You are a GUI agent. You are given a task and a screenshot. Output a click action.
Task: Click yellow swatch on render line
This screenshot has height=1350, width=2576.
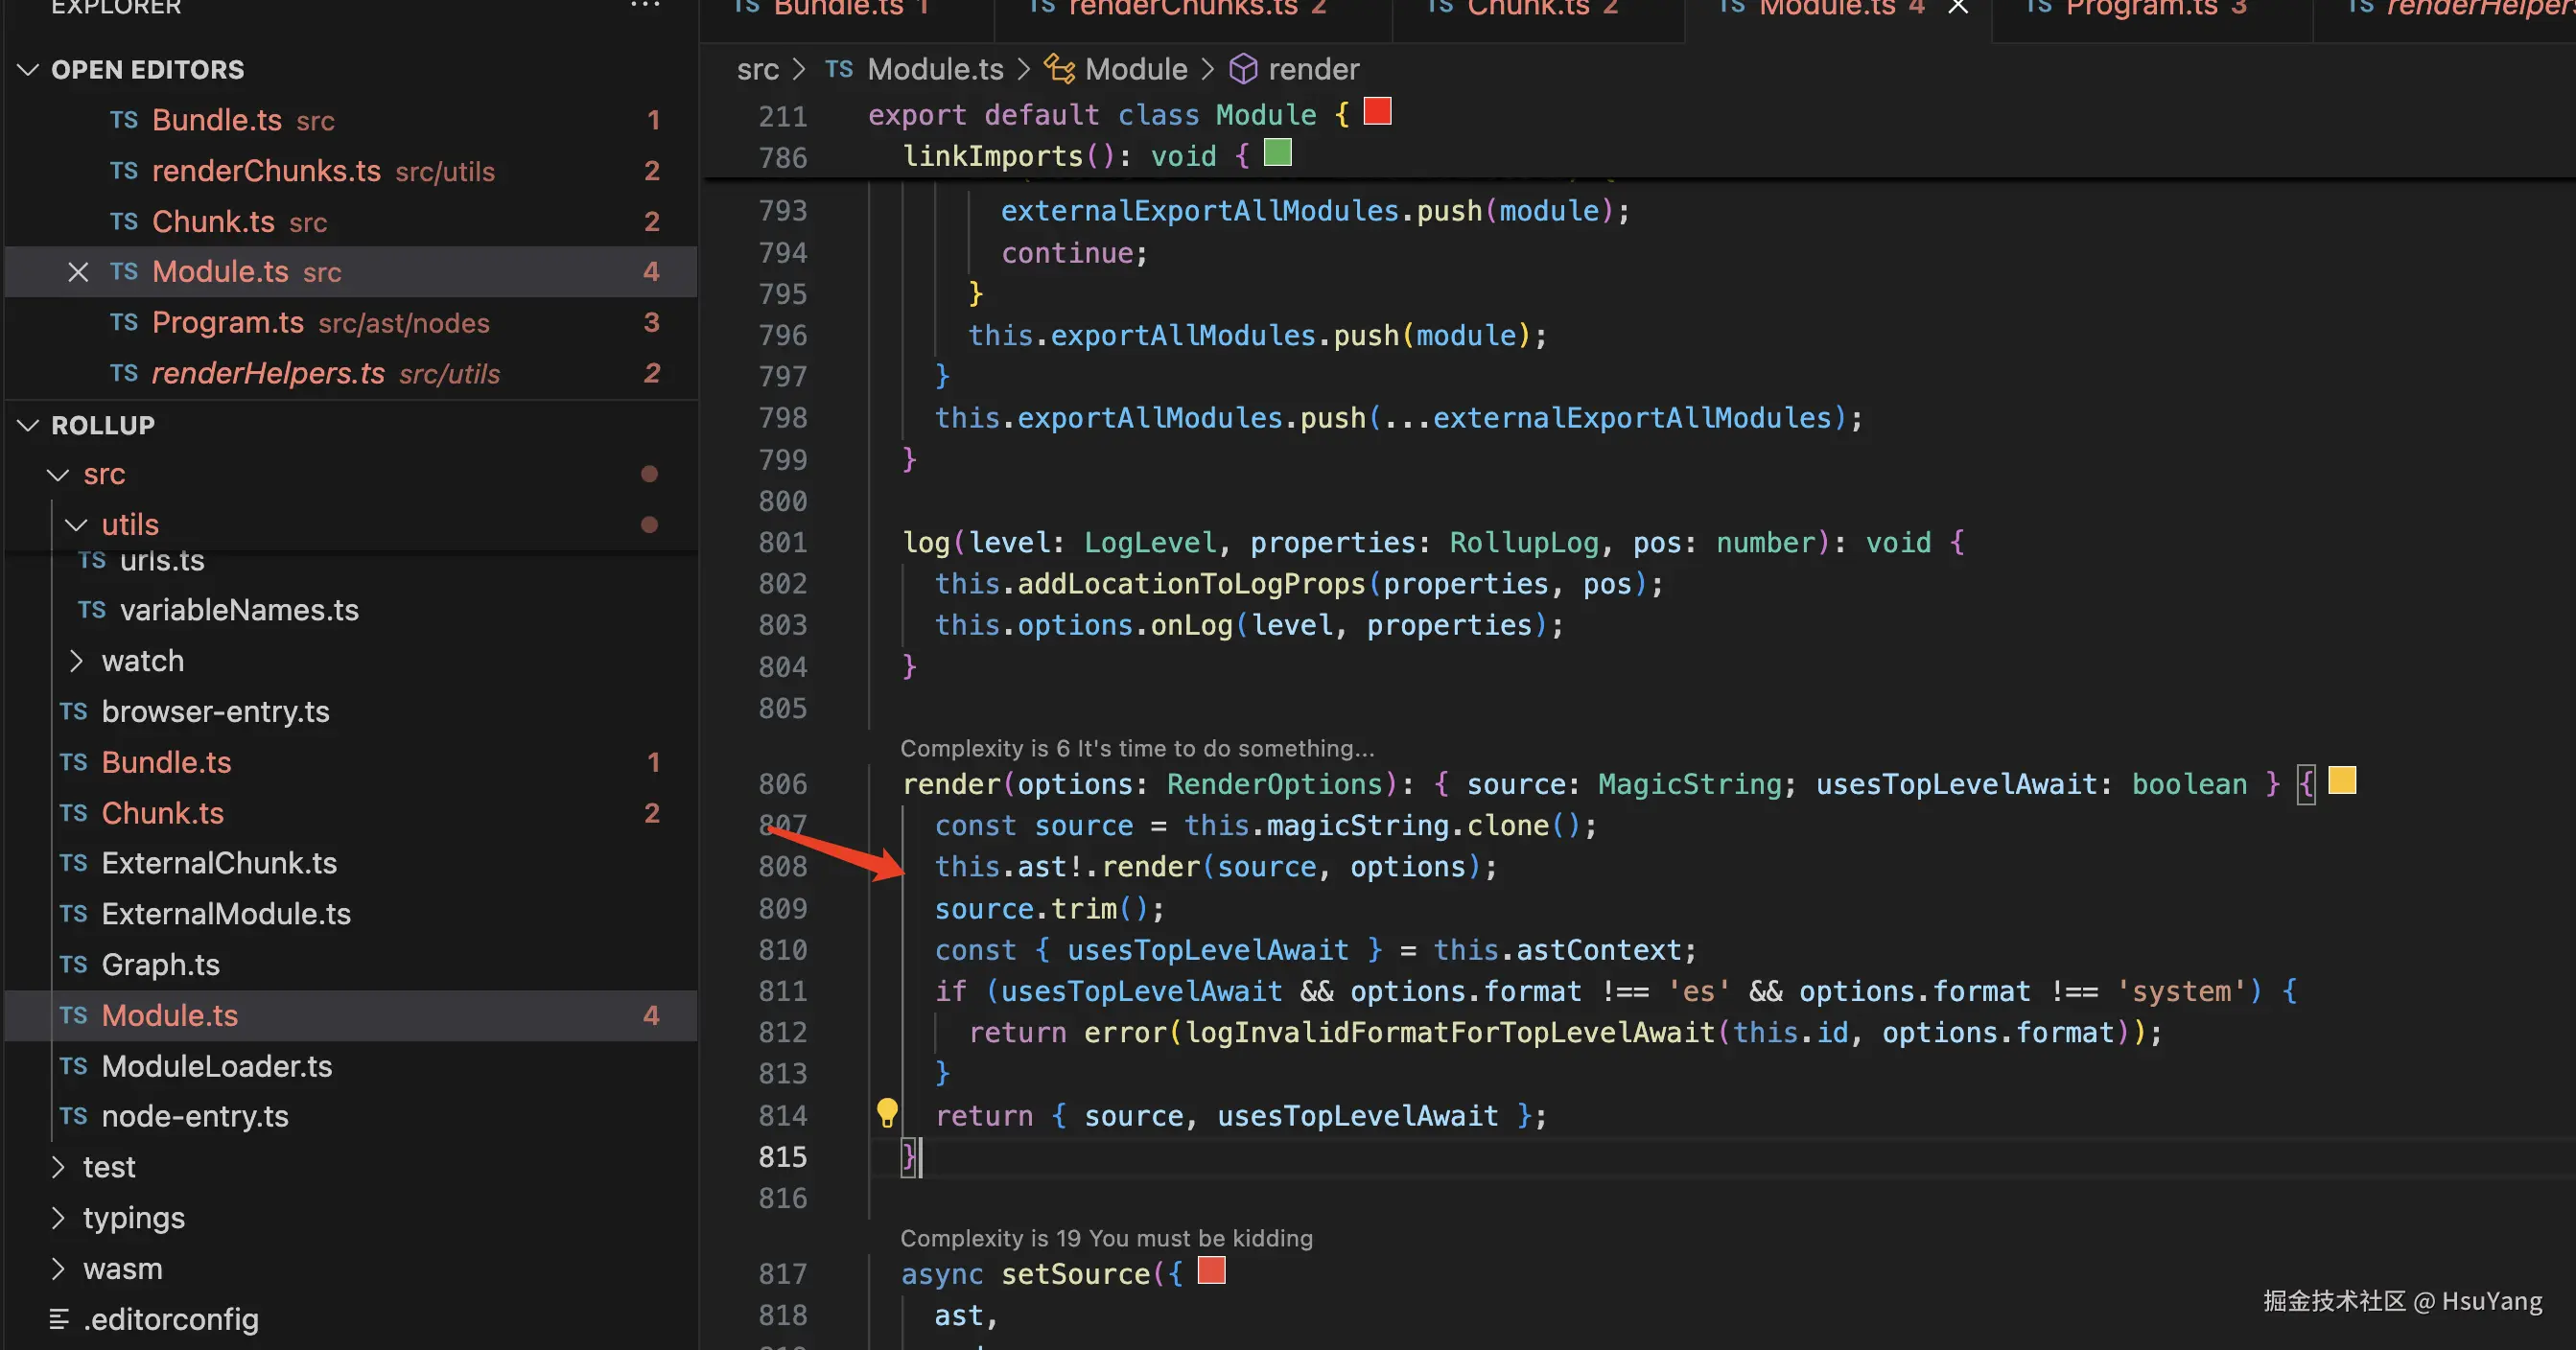2341,780
